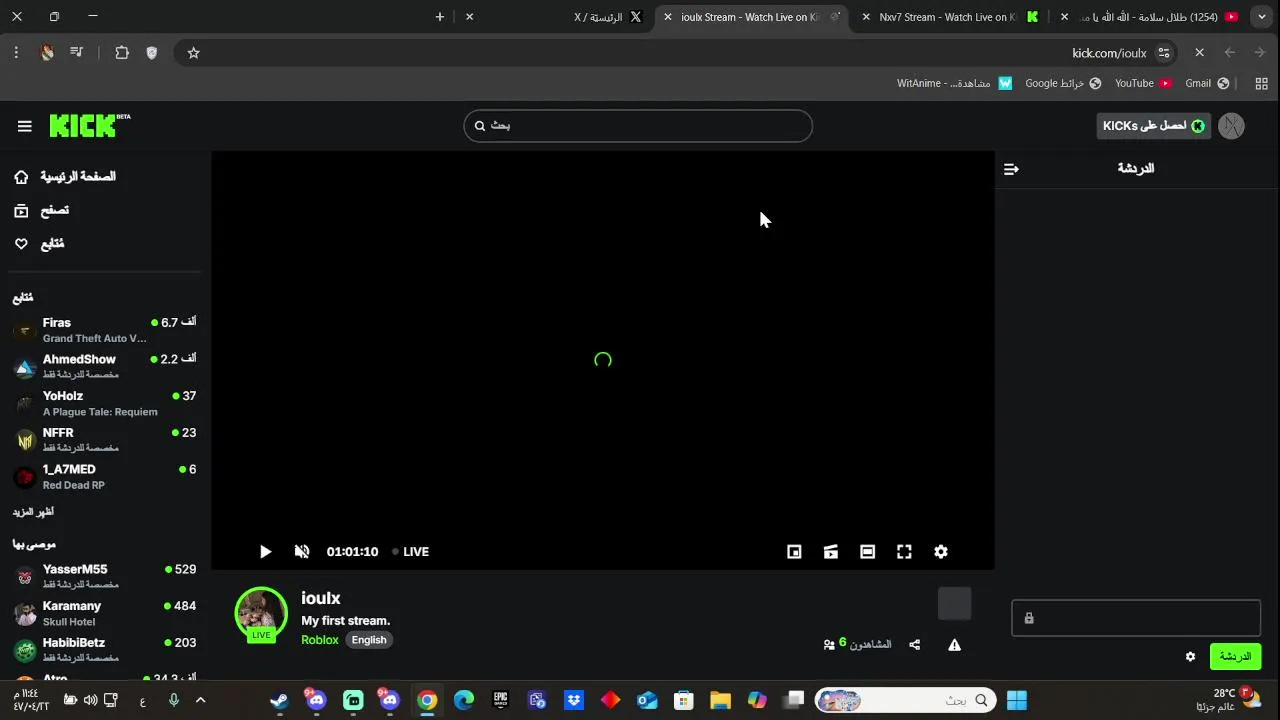
Task: Open chat settings gear
Action: [x=1190, y=657]
